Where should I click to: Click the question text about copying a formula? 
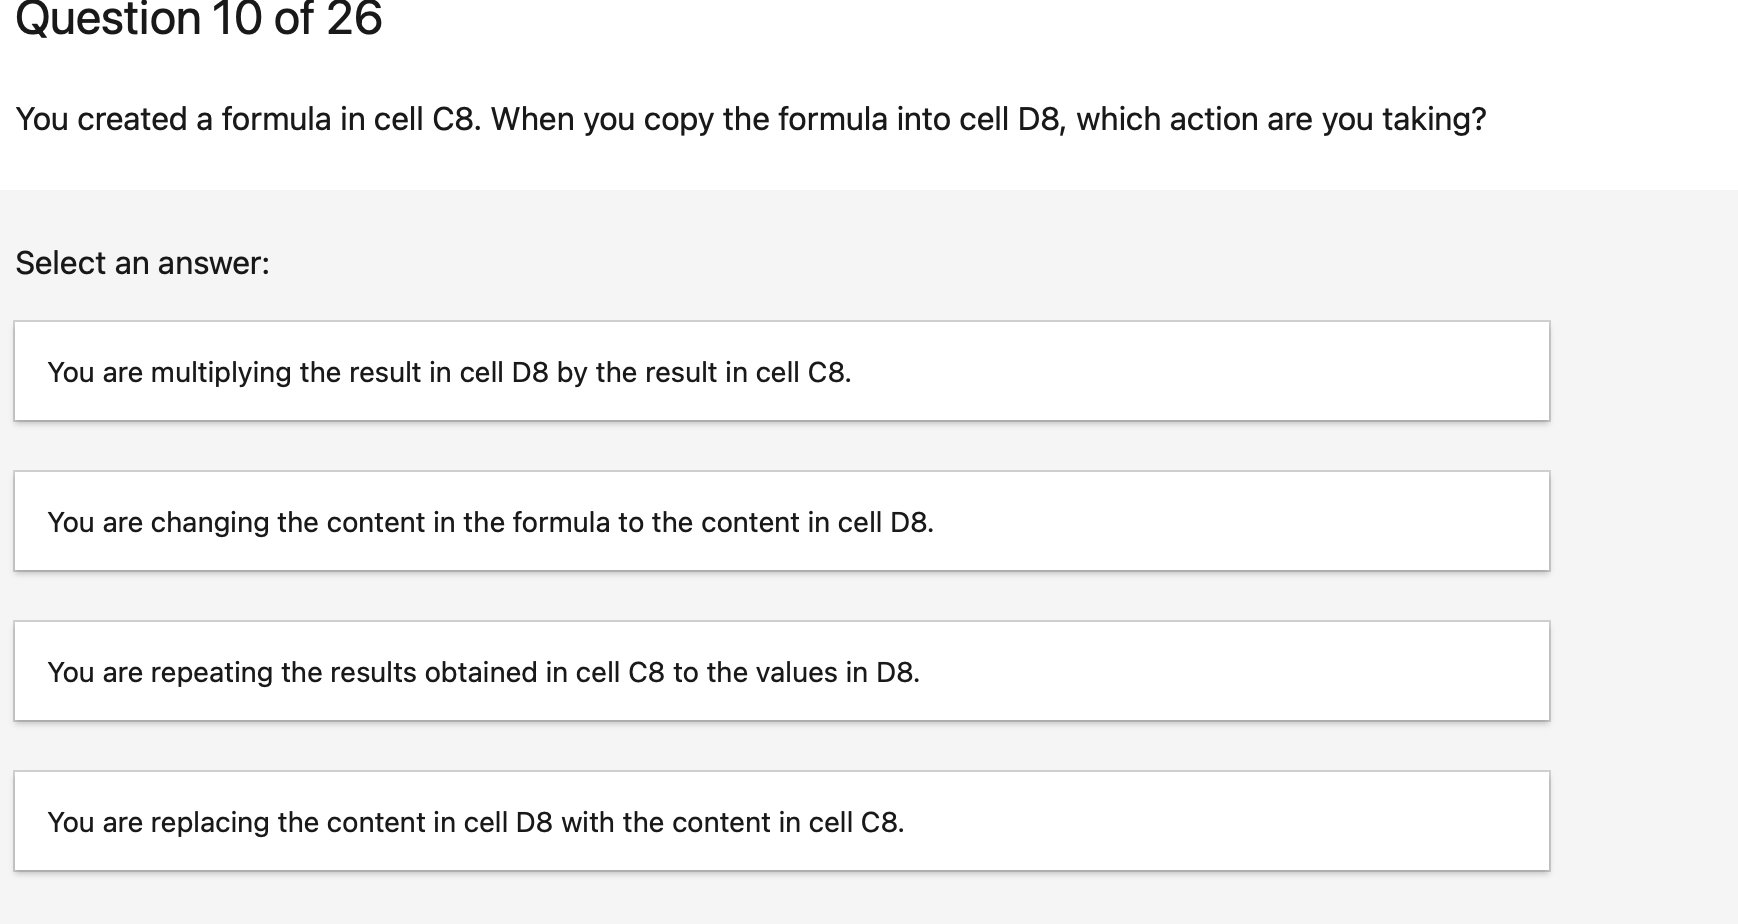(750, 119)
